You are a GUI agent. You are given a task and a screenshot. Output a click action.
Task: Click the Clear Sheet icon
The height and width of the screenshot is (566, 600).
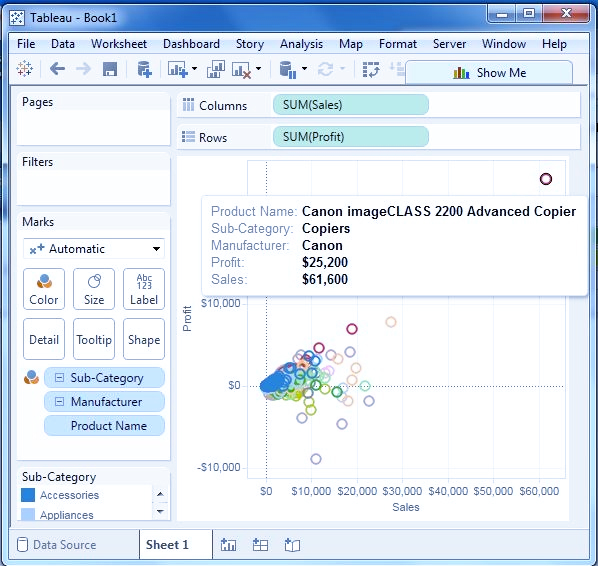[241, 70]
